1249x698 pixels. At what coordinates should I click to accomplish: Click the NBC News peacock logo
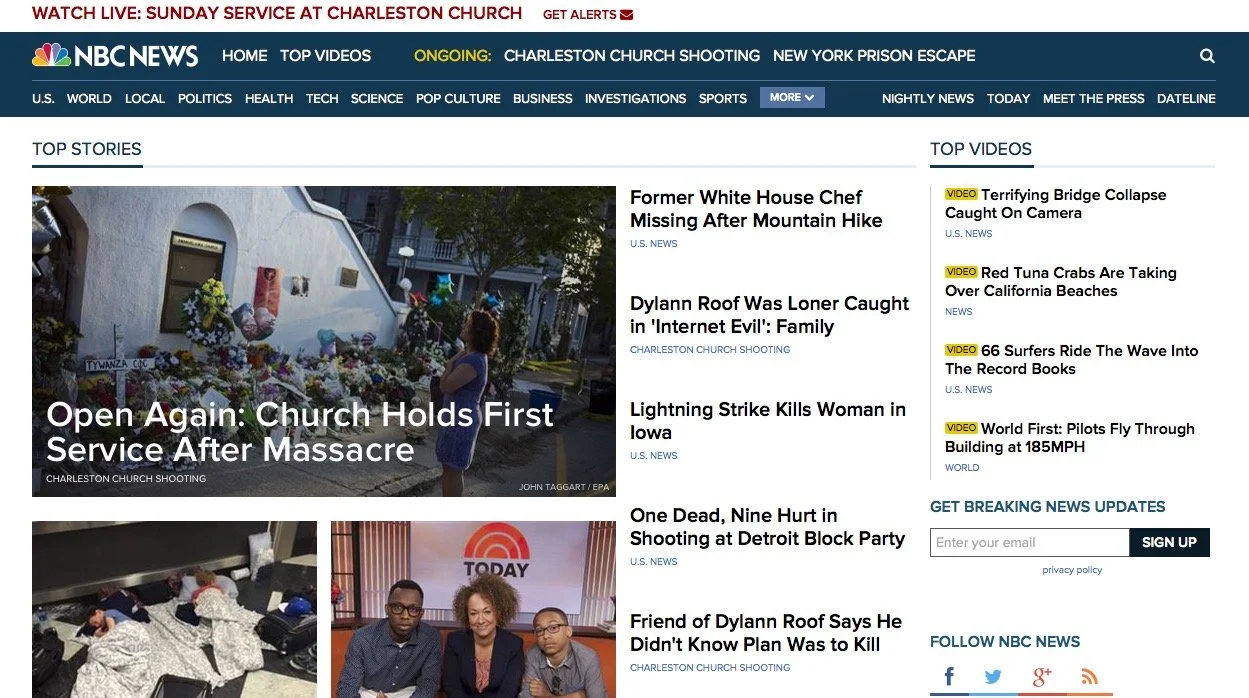click(x=51, y=56)
